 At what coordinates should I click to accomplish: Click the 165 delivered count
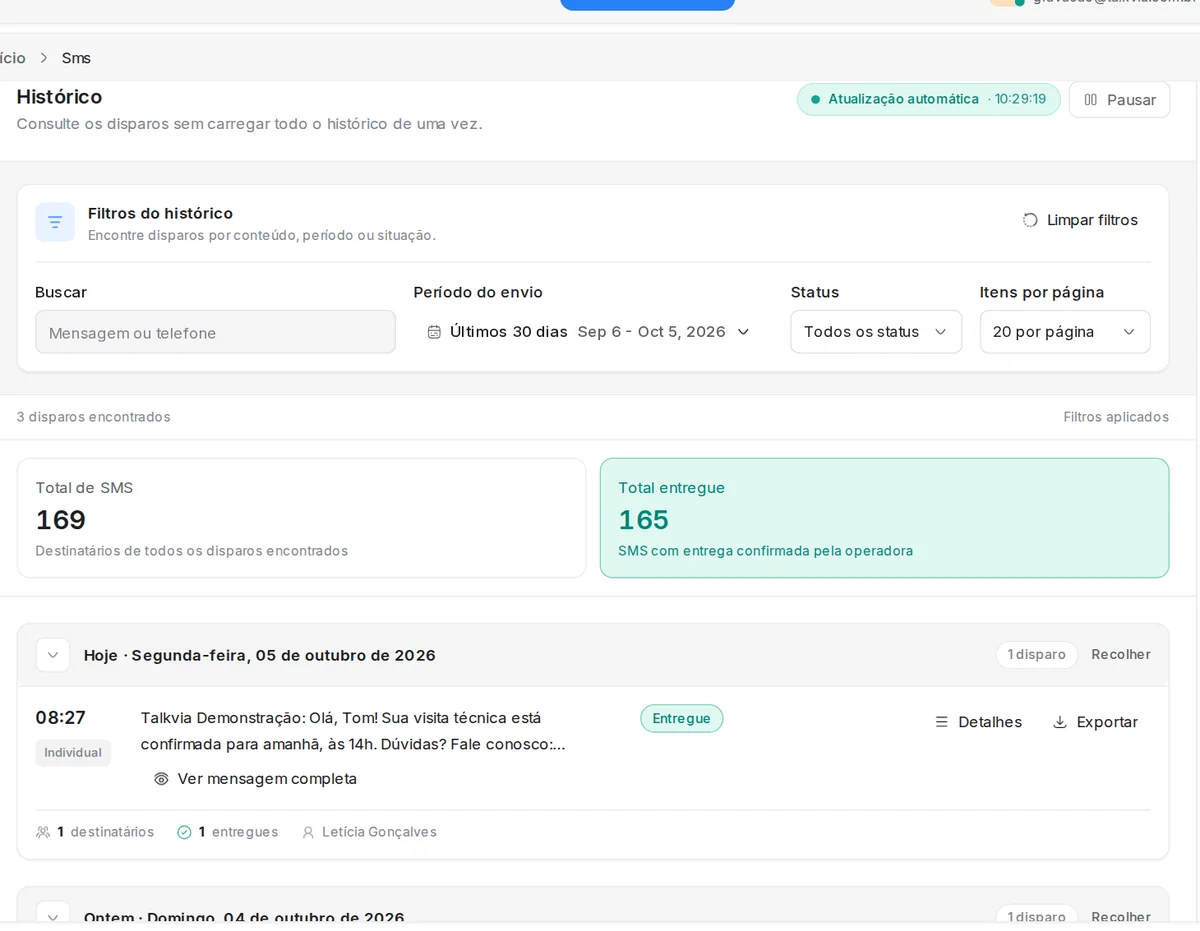point(643,520)
